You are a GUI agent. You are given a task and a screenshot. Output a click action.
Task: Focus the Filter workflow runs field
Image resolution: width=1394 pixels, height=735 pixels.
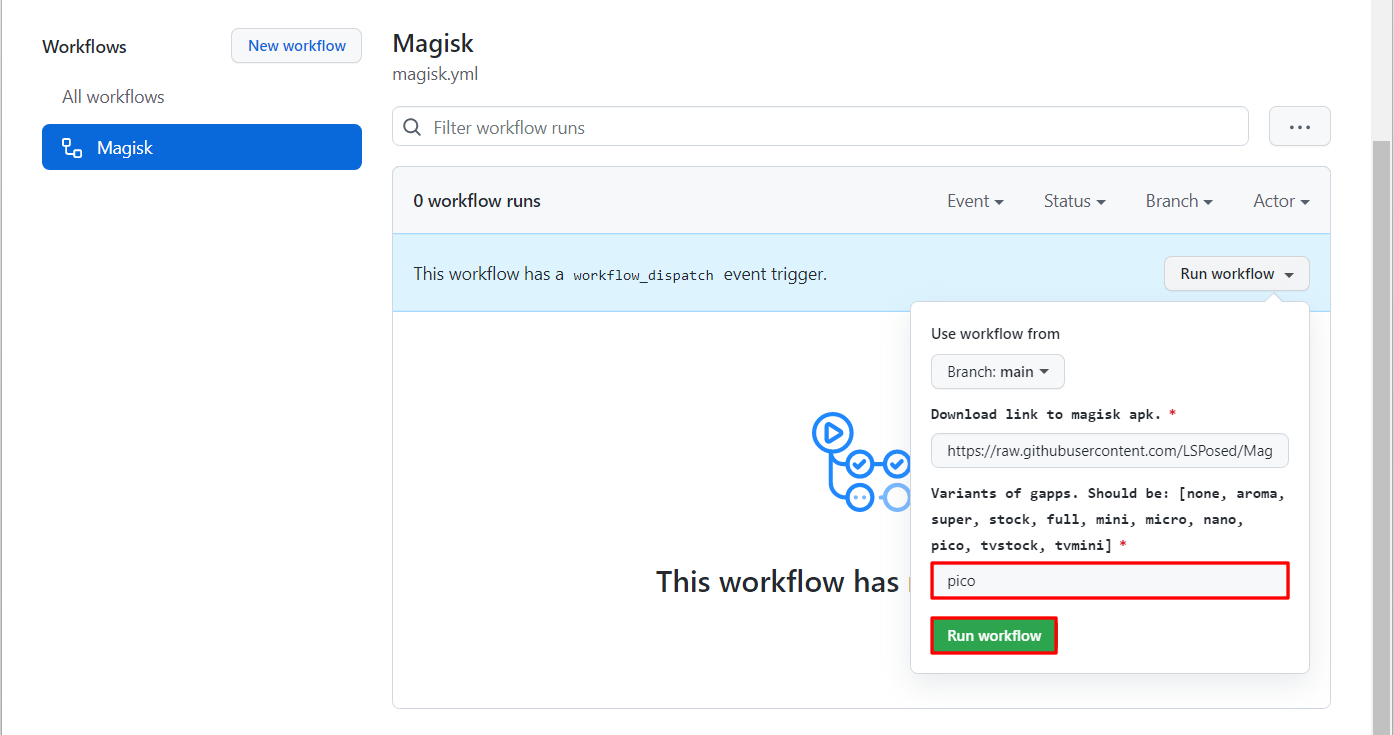[x=820, y=127]
